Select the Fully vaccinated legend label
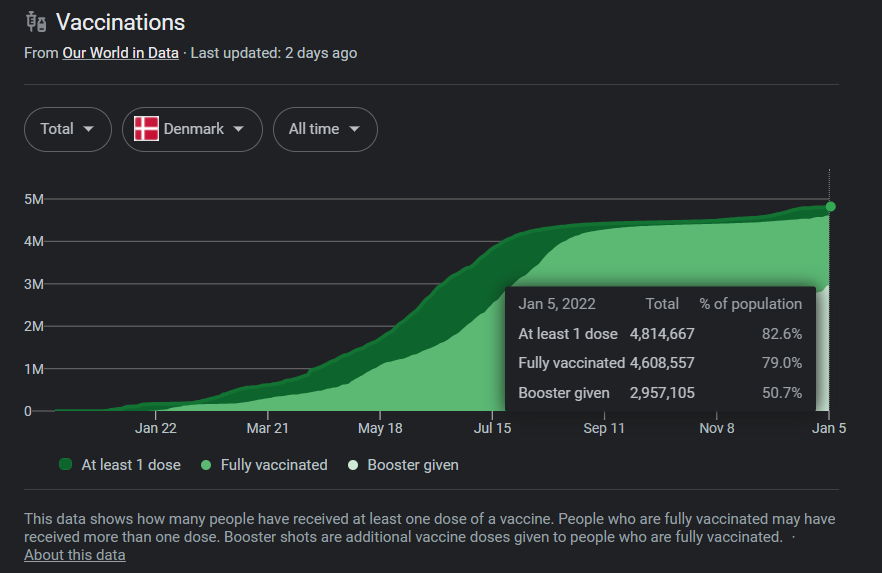 tap(273, 465)
